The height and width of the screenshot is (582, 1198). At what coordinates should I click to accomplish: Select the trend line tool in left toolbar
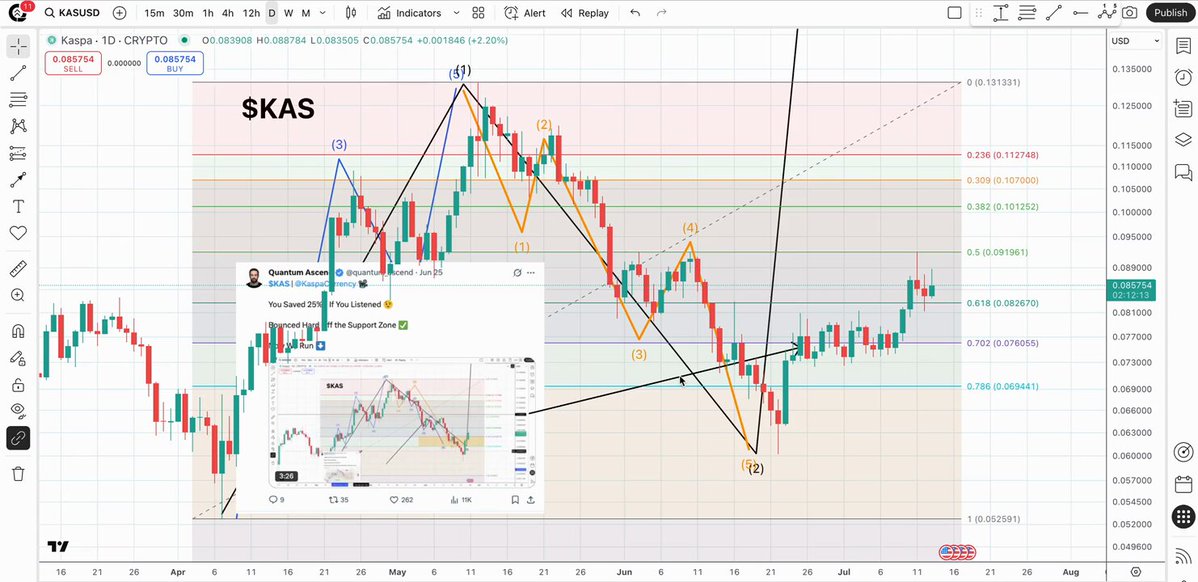coord(18,73)
